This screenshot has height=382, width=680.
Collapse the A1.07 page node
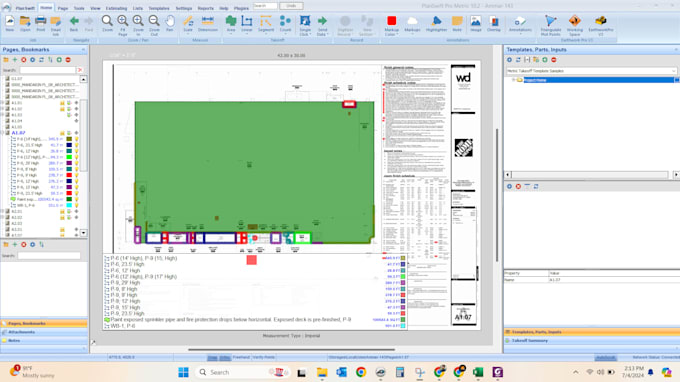pyautogui.click(x=3, y=133)
